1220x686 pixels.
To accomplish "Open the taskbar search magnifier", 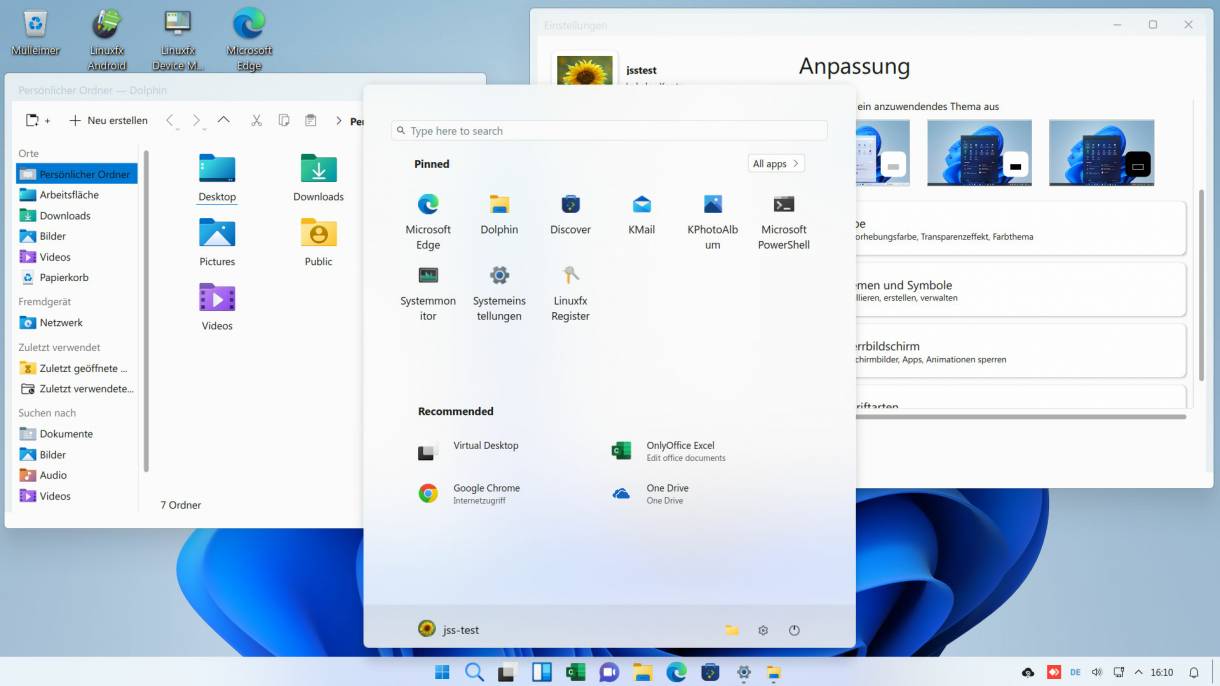I will [x=474, y=672].
